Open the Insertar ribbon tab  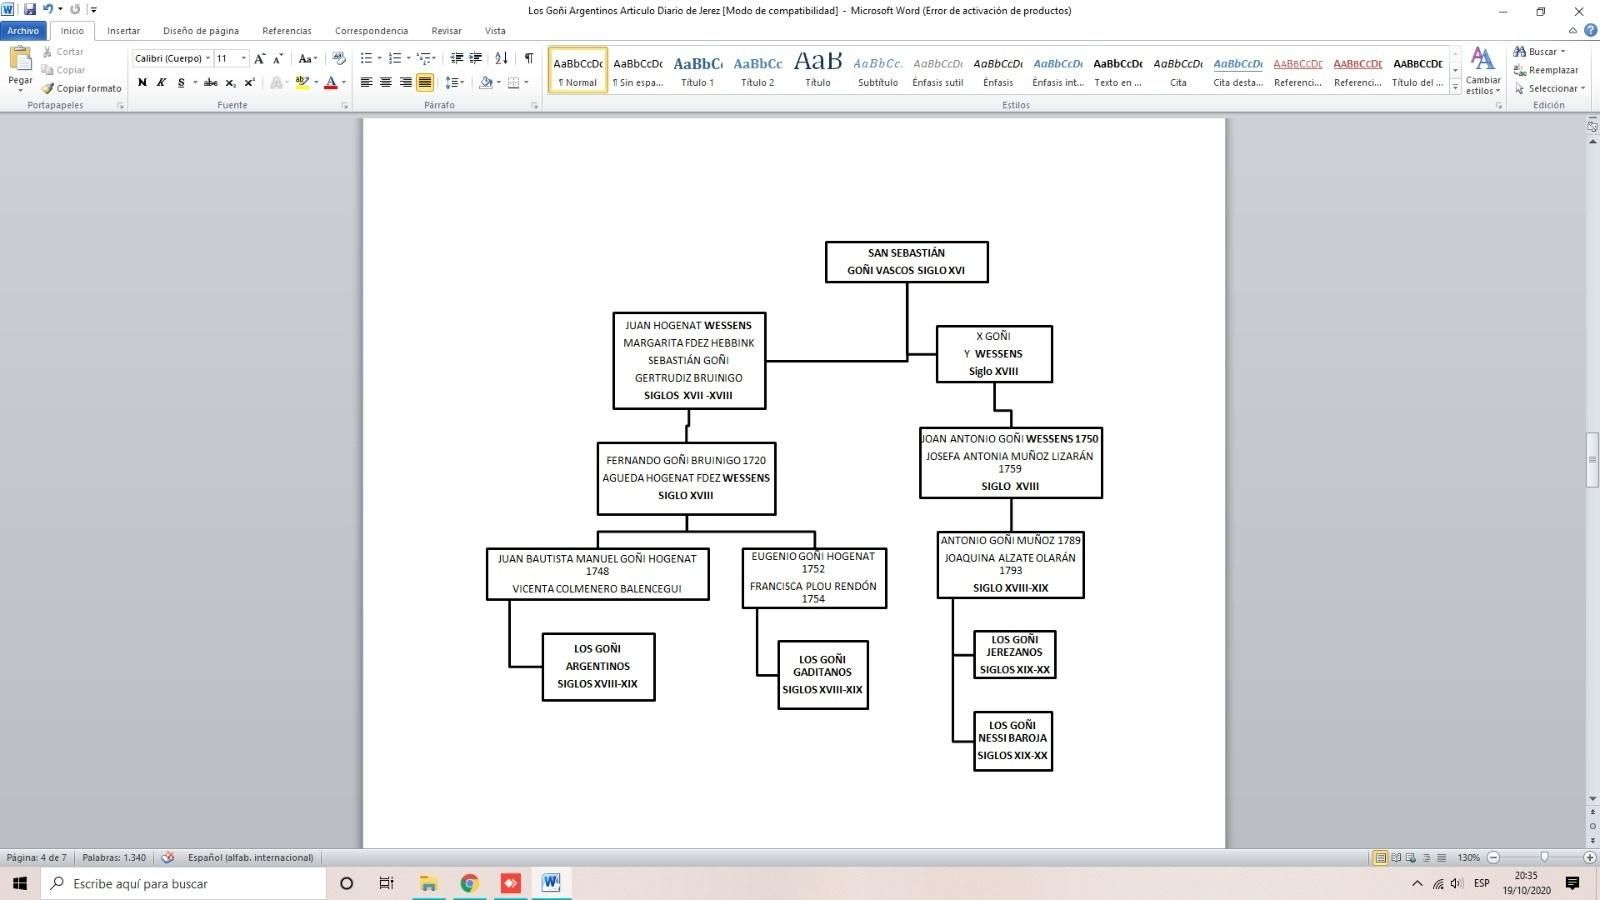pyautogui.click(x=124, y=31)
